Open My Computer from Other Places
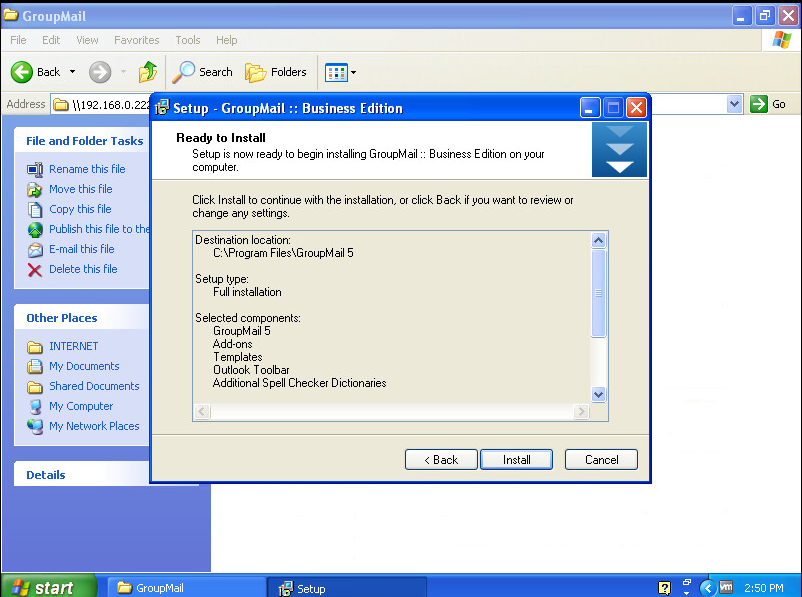 pos(81,406)
